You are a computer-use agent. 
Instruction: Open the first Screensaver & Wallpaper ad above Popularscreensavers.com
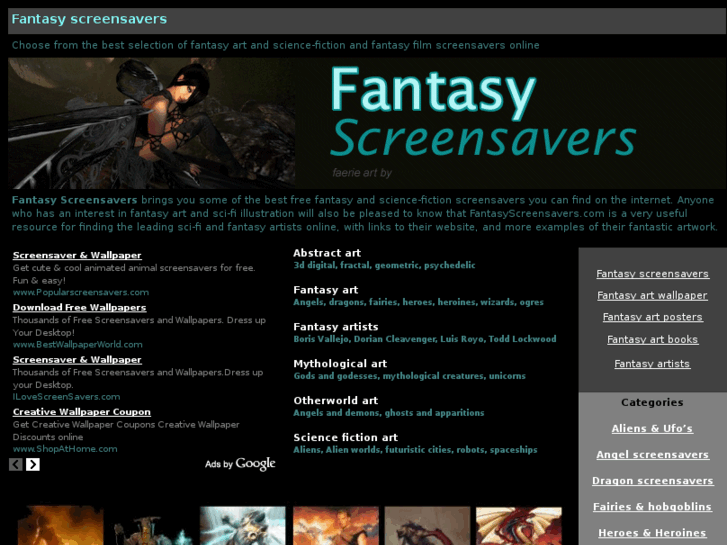click(77, 255)
